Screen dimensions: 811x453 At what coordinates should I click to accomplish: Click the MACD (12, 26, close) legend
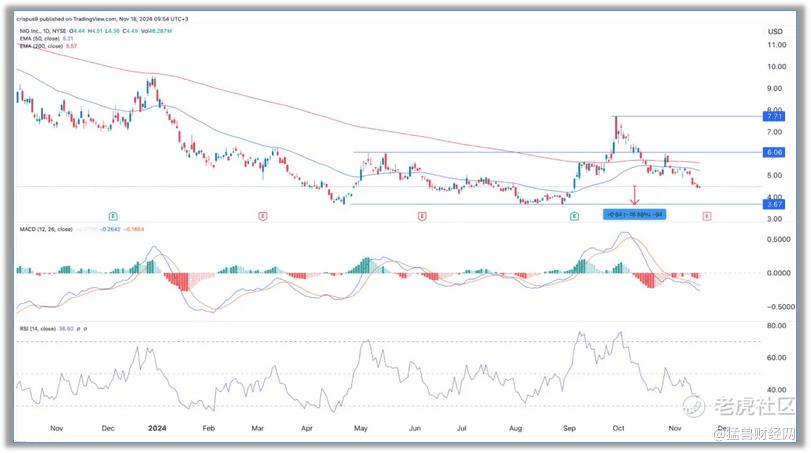(46, 229)
